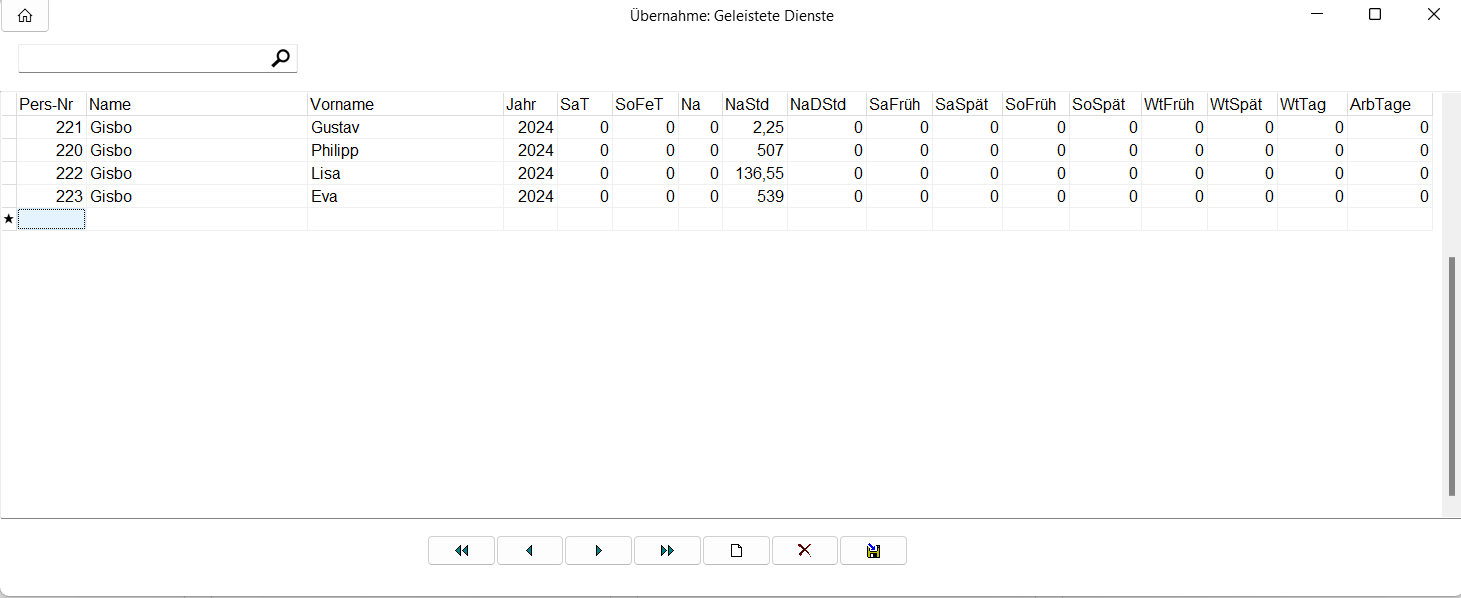Screen dimensions: 1461x598
Task: Click the home icon button
Action: click(x=25, y=16)
